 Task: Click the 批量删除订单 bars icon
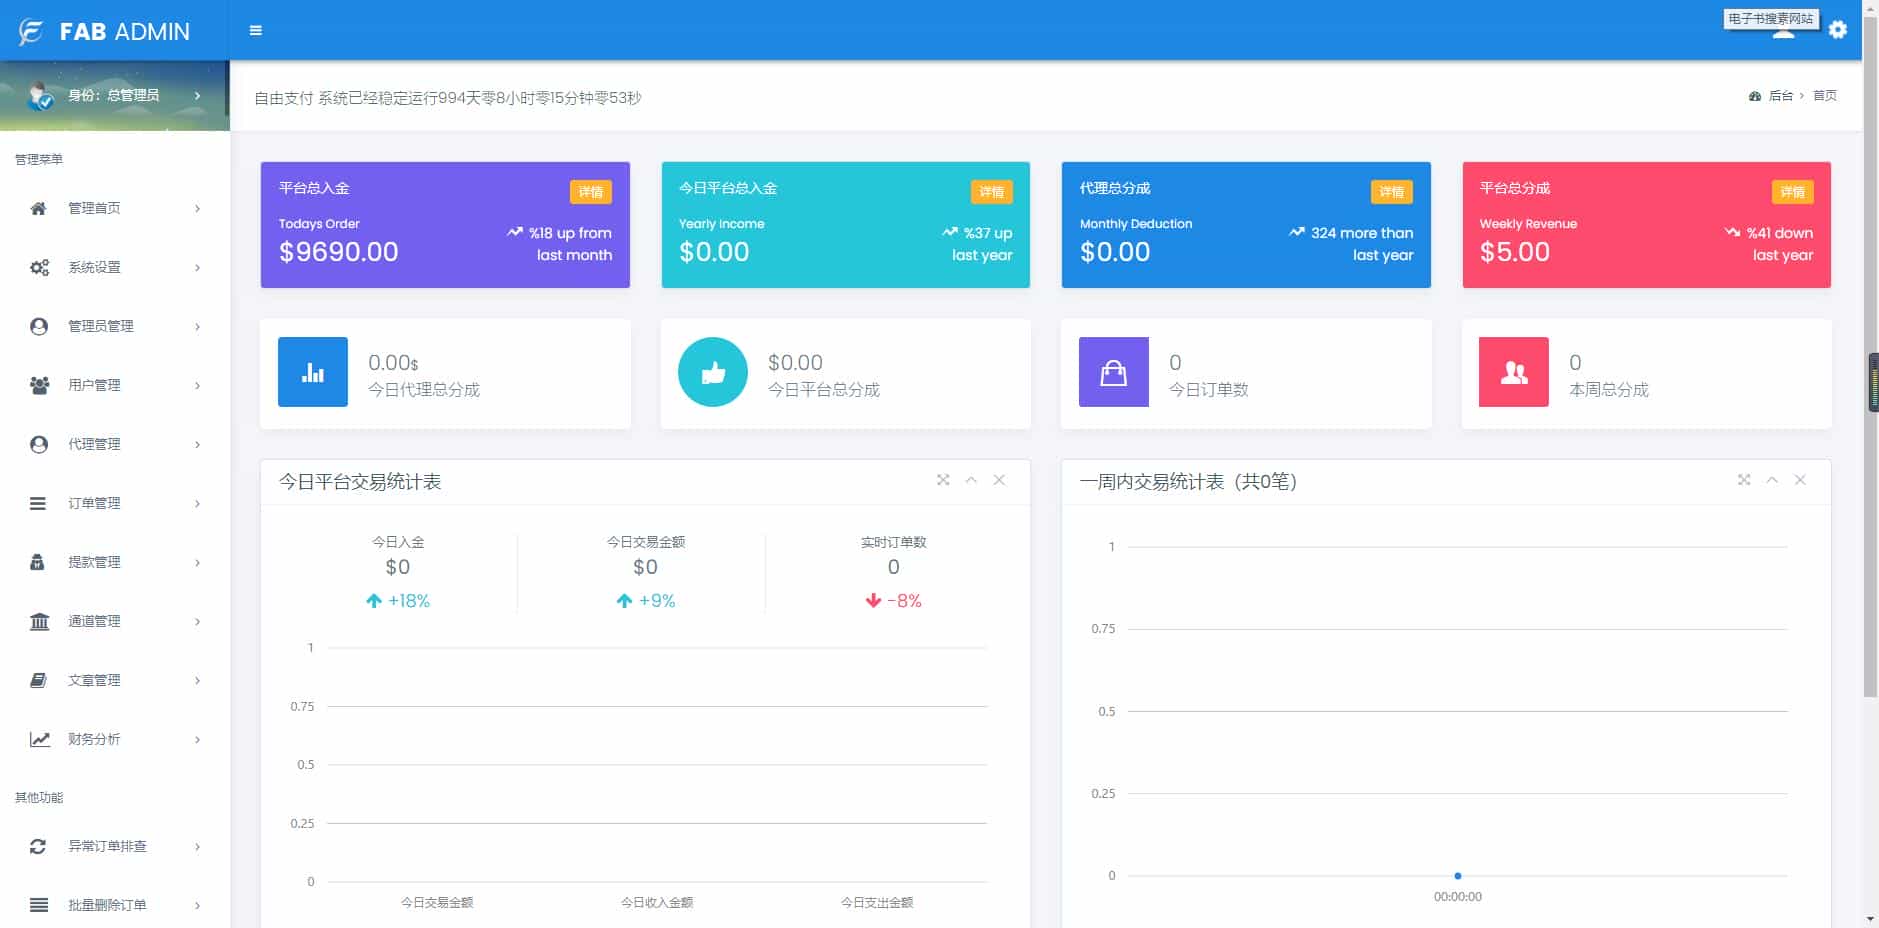pyautogui.click(x=39, y=905)
